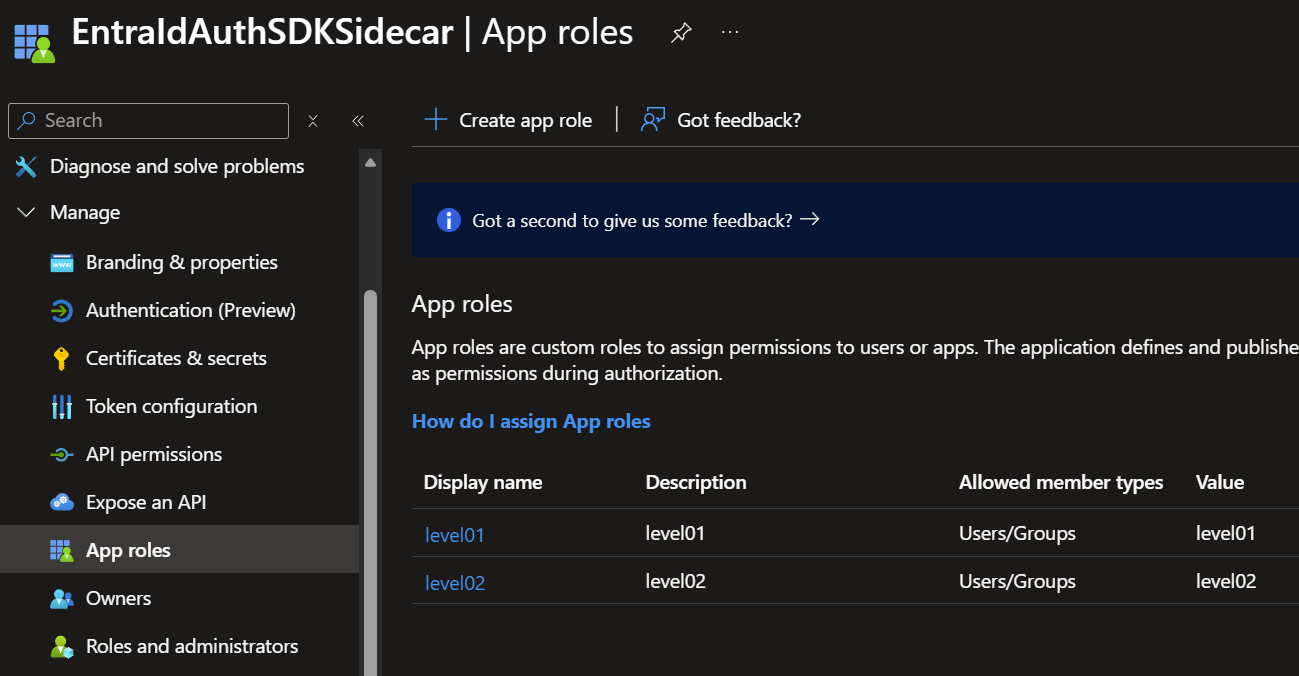Open the feedback banner link
The width and height of the screenshot is (1299, 676).
[x=646, y=220]
